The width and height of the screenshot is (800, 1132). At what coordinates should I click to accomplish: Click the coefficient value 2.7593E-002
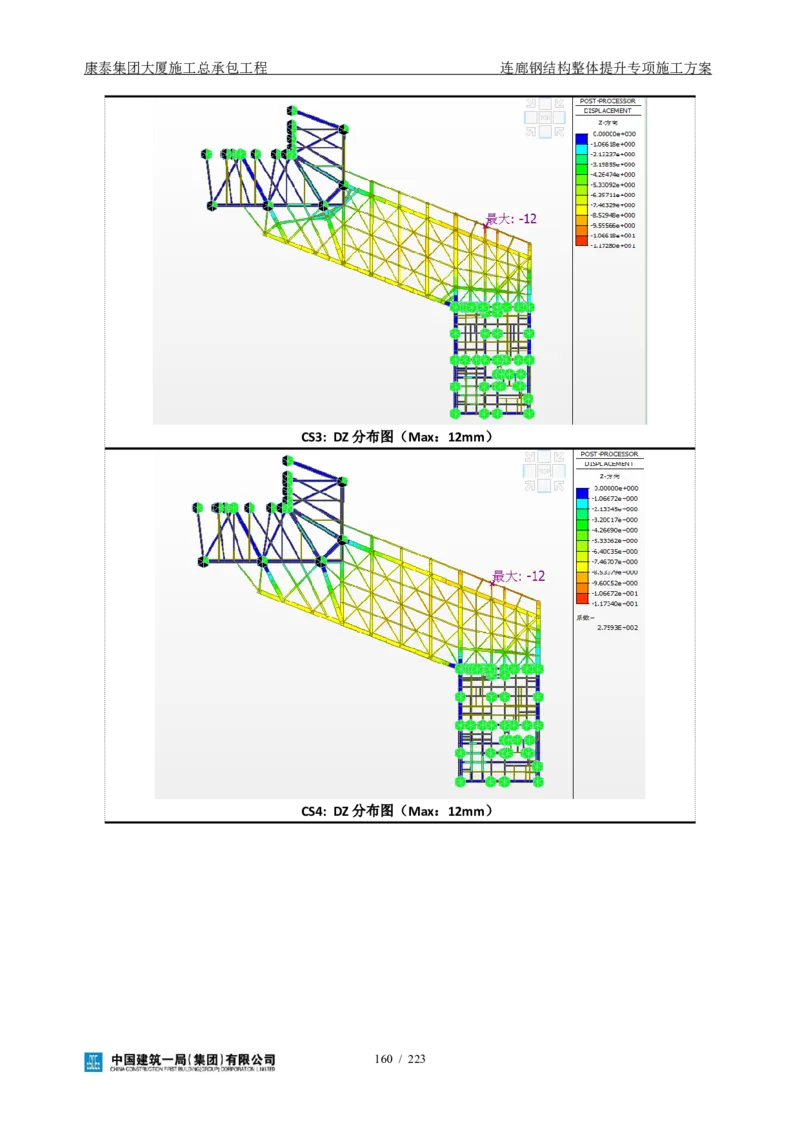(x=617, y=628)
